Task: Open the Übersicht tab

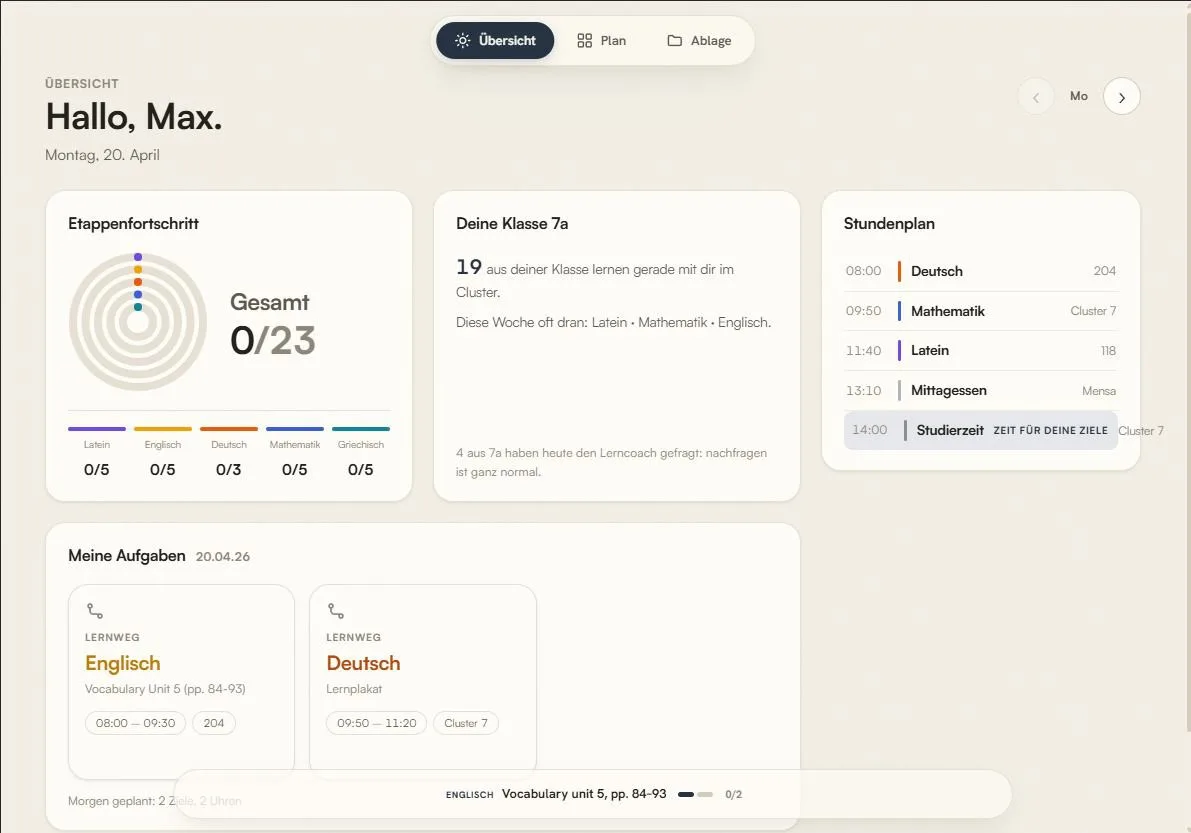Action: 495,40
